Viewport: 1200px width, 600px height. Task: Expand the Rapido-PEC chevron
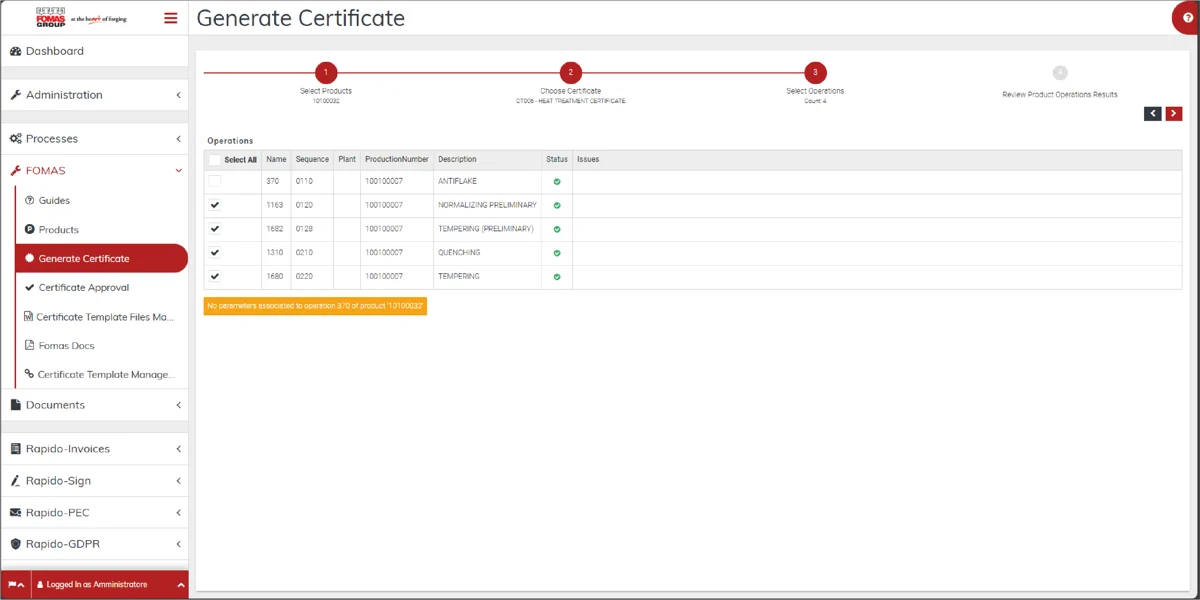tap(178, 513)
